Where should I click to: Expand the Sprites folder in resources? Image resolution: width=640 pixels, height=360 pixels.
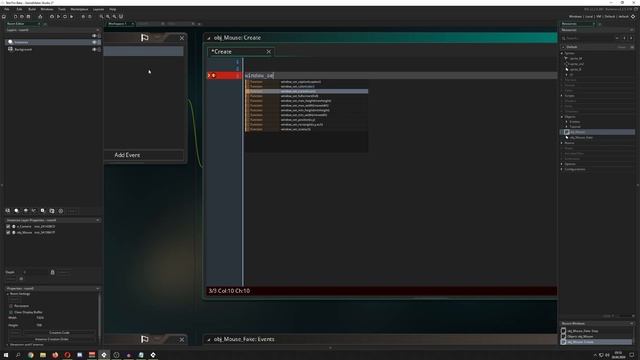click(562, 53)
